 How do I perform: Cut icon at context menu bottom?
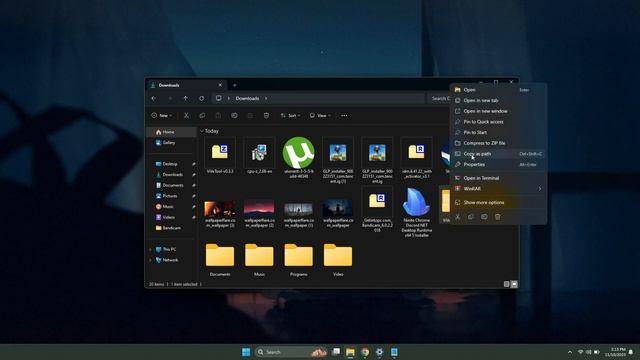458,217
